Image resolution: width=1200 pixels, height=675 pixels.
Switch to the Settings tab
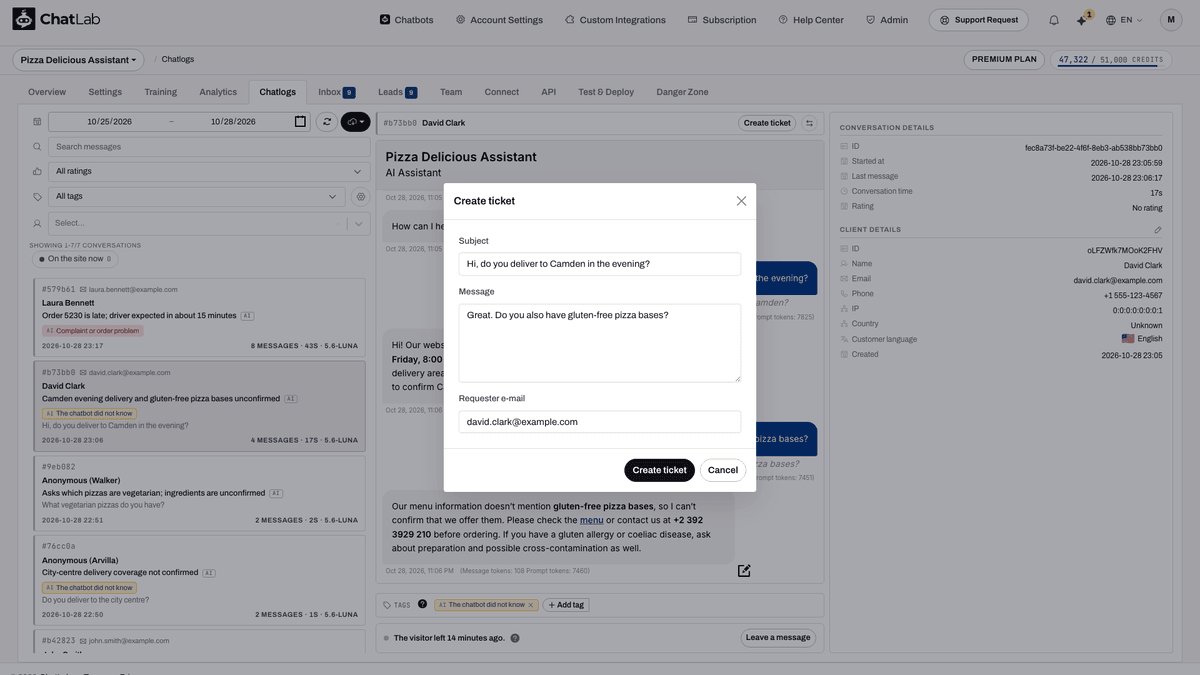point(105,92)
